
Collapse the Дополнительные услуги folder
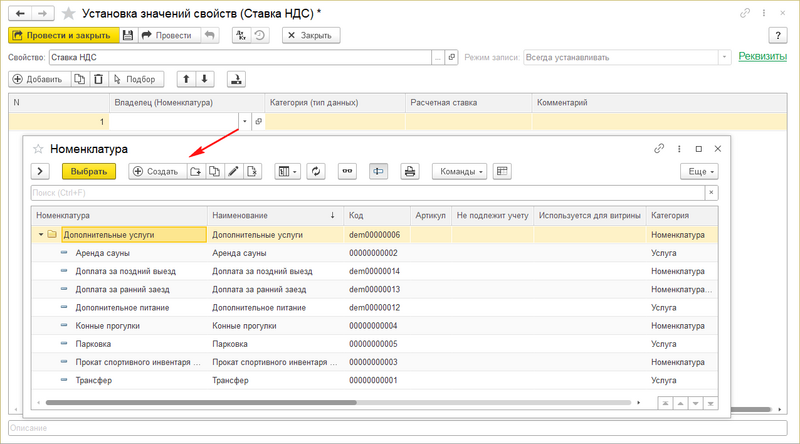coord(41,235)
